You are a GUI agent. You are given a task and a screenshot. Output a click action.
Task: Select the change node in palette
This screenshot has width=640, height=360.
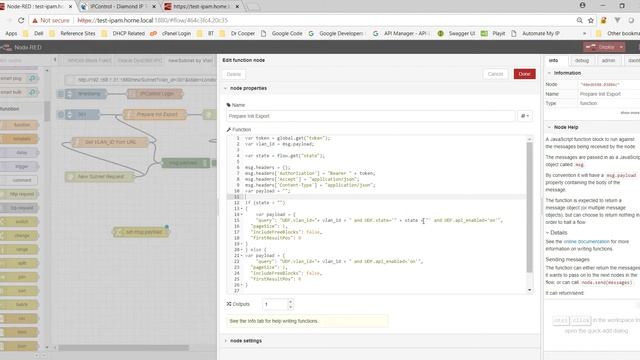20,236
